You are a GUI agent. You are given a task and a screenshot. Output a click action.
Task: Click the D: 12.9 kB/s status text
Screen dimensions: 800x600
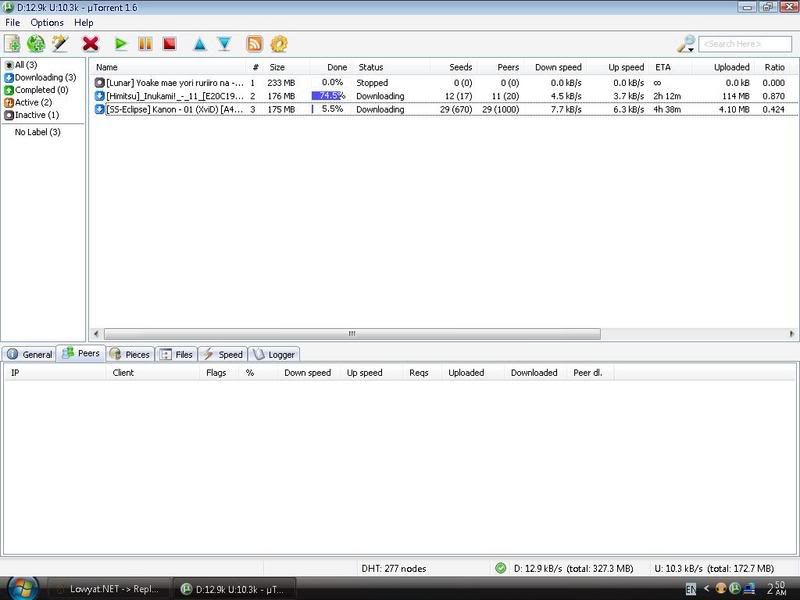[x=573, y=568]
